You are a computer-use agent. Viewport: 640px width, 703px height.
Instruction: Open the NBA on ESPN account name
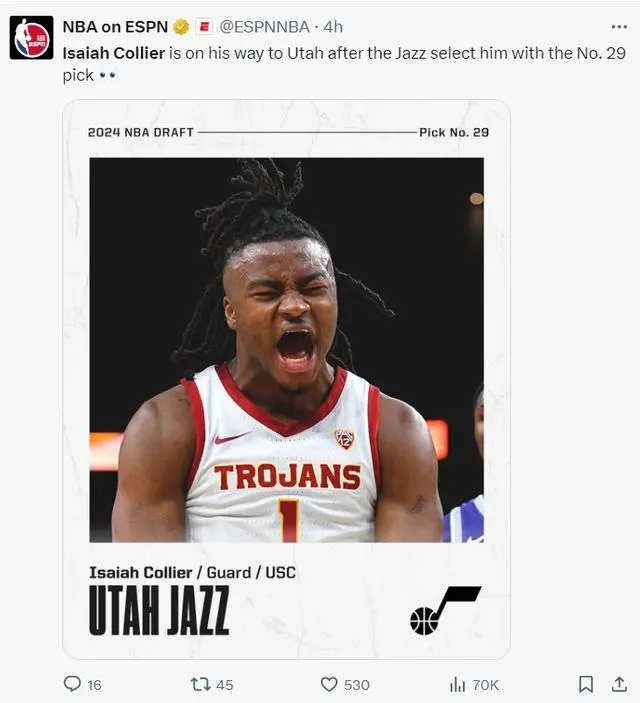(115, 27)
